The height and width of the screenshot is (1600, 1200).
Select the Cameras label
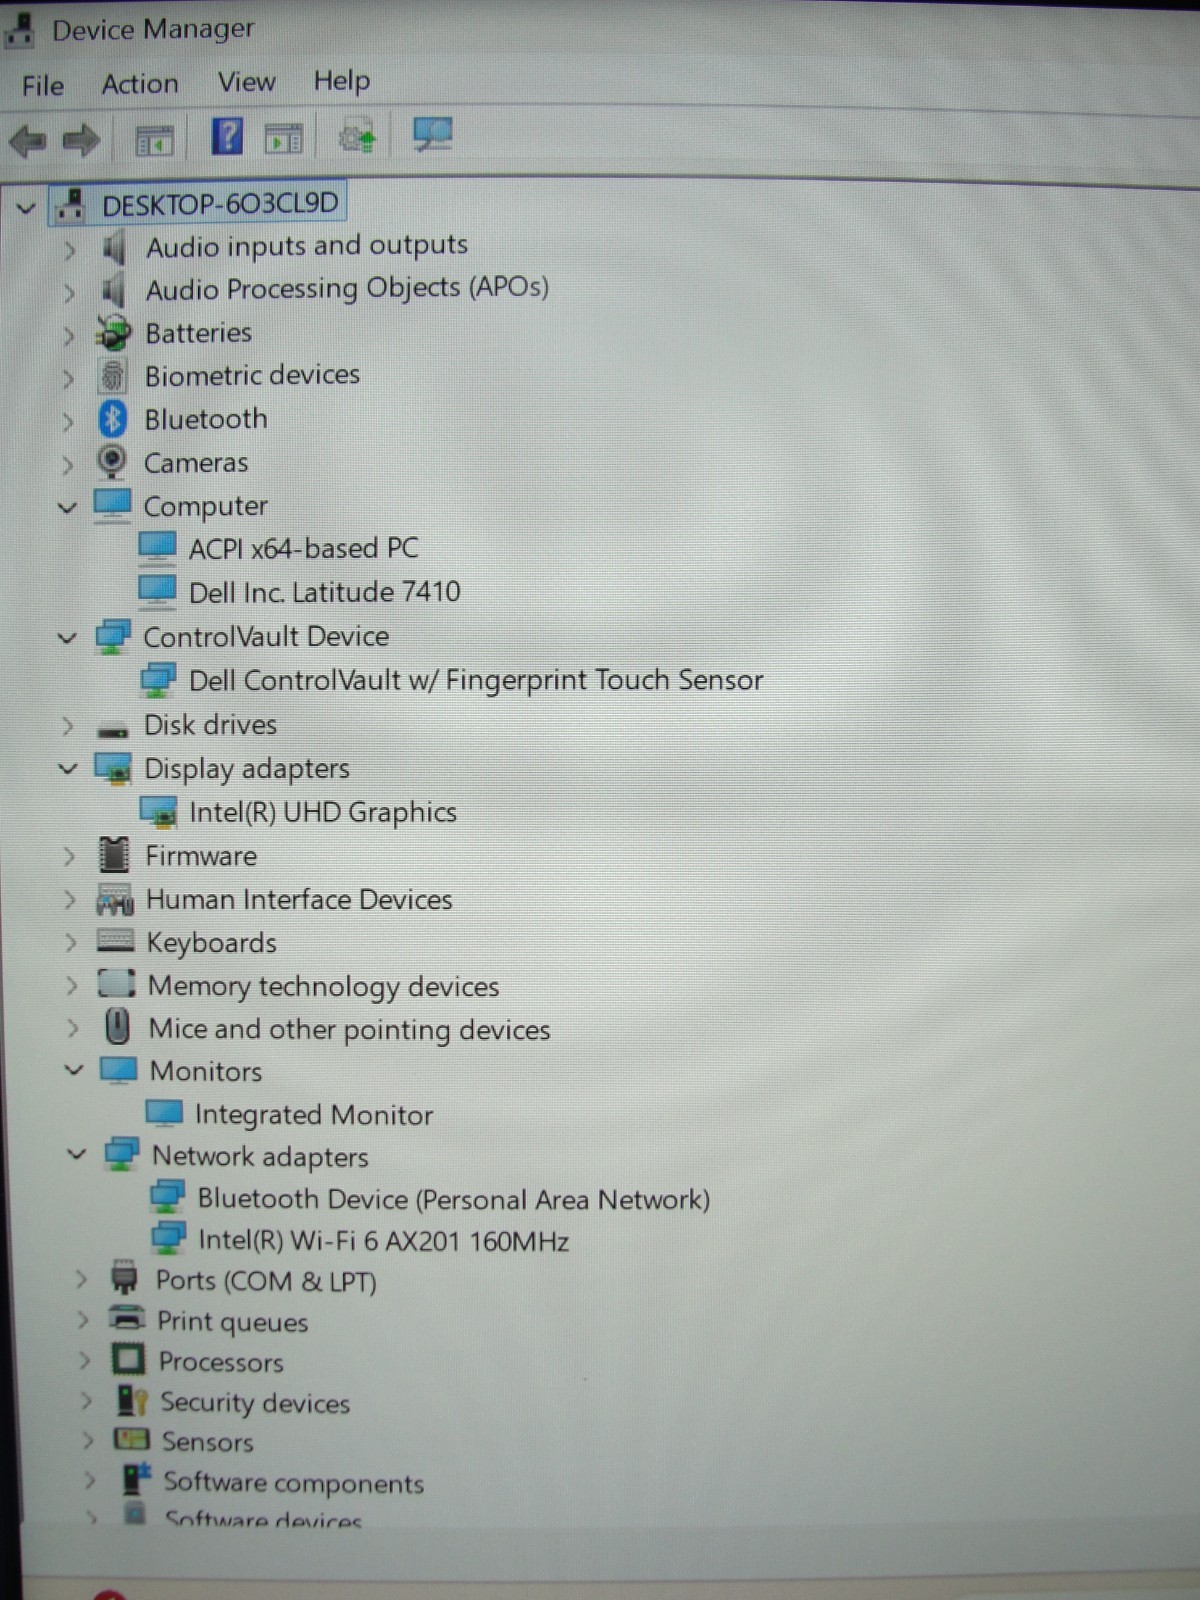tap(196, 463)
